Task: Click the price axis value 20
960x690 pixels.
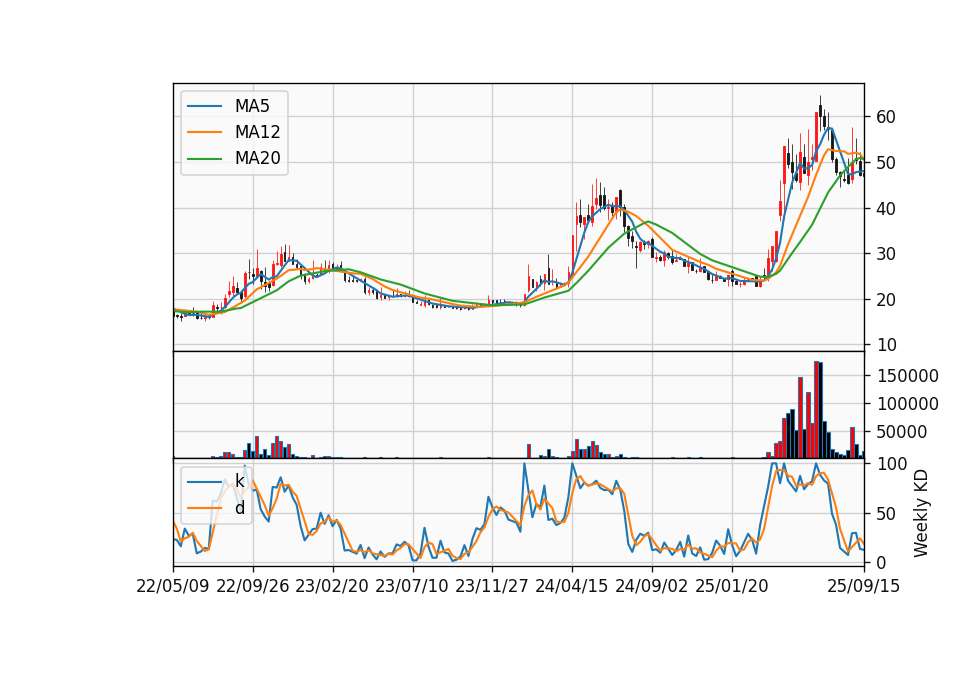Action: tap(885, 300)
